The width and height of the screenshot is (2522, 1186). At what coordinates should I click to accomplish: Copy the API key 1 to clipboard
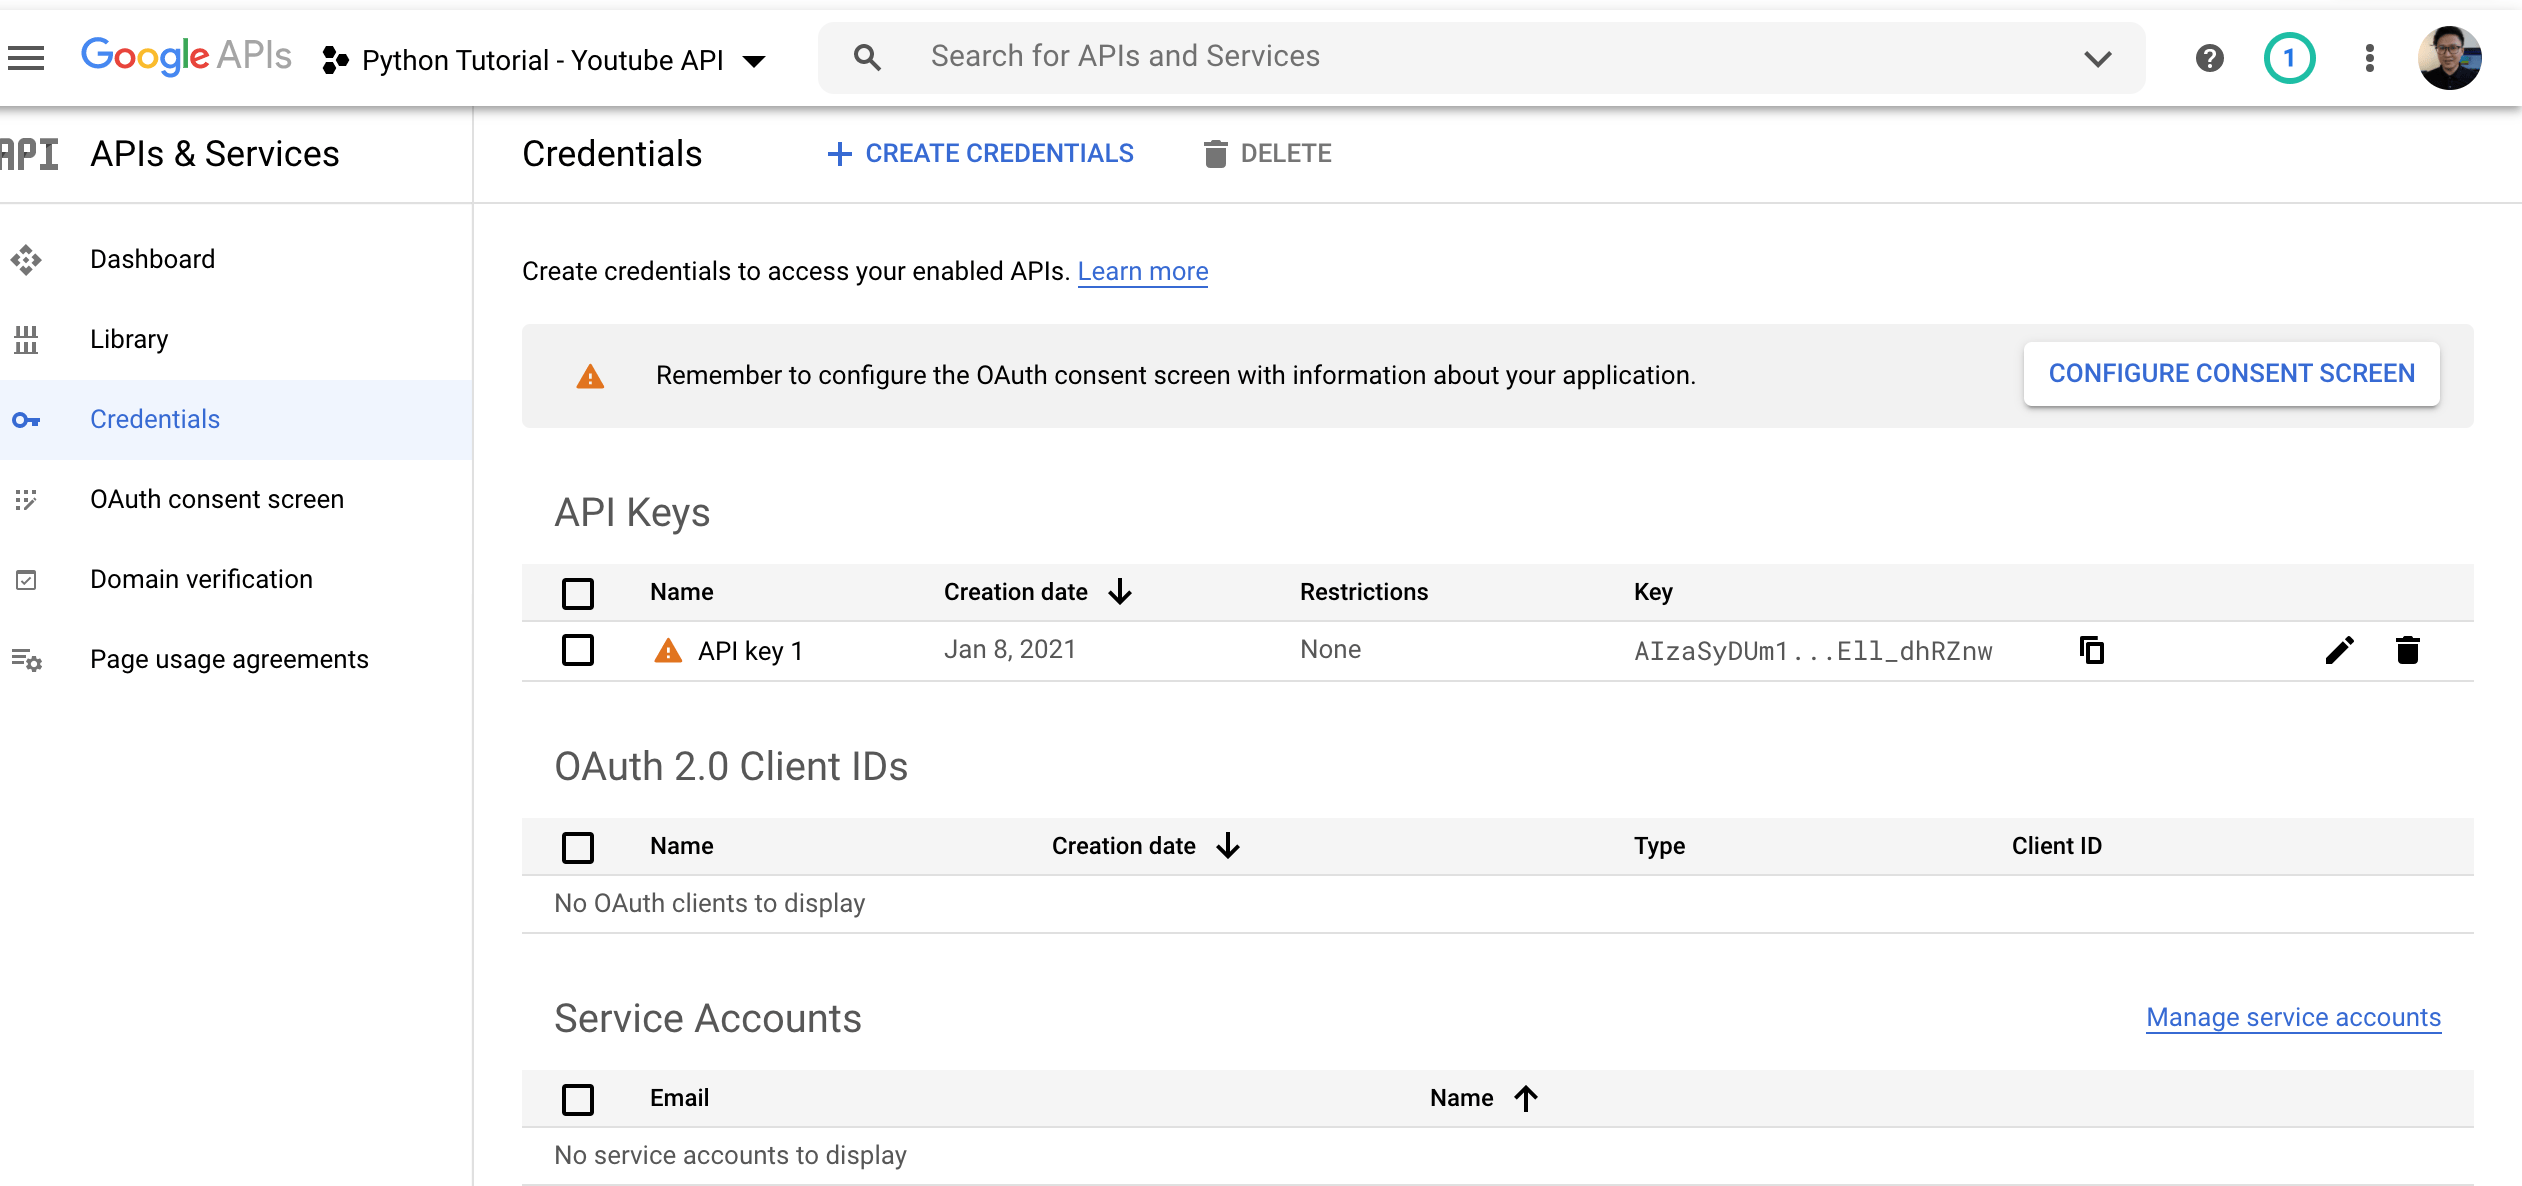pyautogui.click(x=2092, y=650)
